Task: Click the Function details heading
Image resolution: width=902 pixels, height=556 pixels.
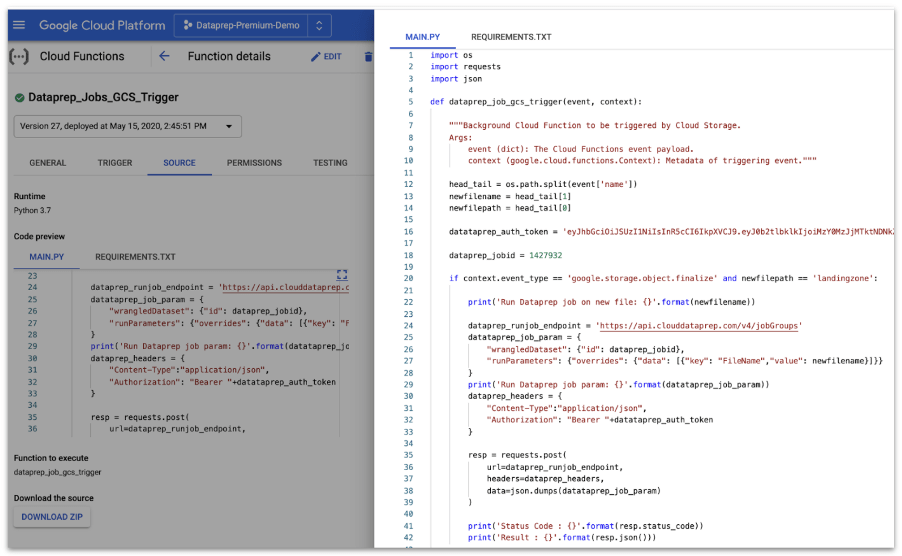Action: [229, 56]
